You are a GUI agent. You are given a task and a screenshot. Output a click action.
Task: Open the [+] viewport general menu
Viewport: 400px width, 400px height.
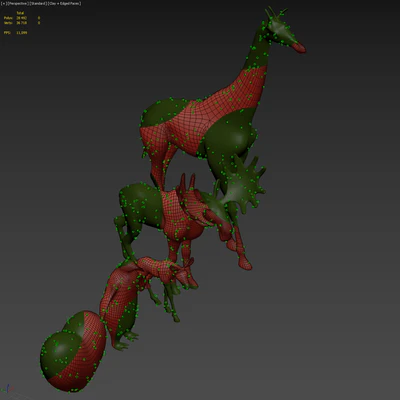[4, 3]
